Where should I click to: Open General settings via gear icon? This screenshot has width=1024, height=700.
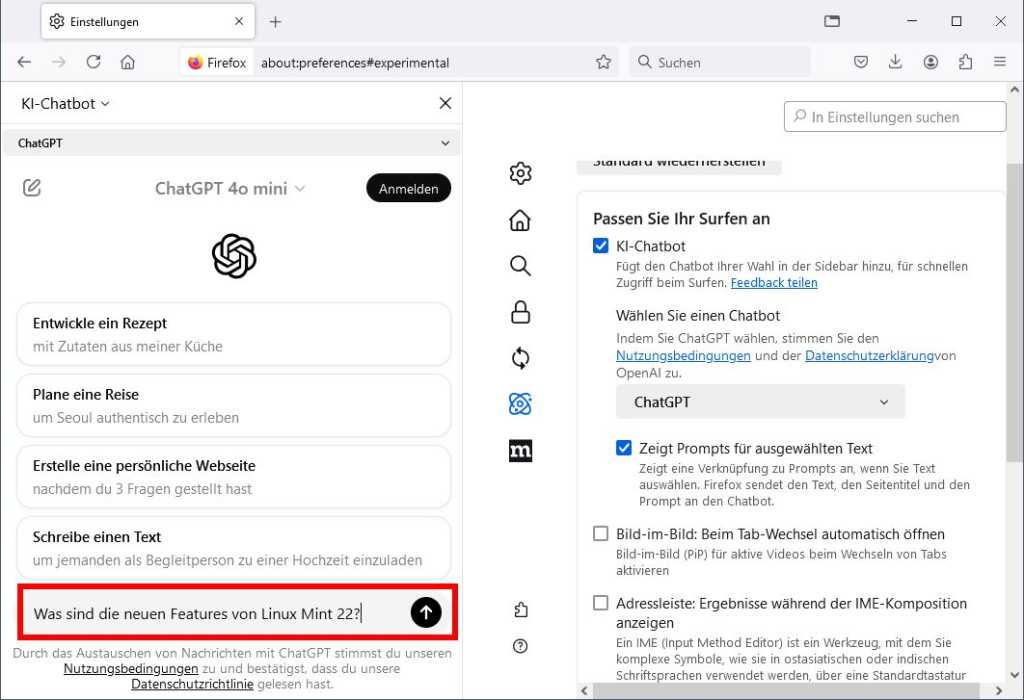pyautogui.click(x=520, y=173)
